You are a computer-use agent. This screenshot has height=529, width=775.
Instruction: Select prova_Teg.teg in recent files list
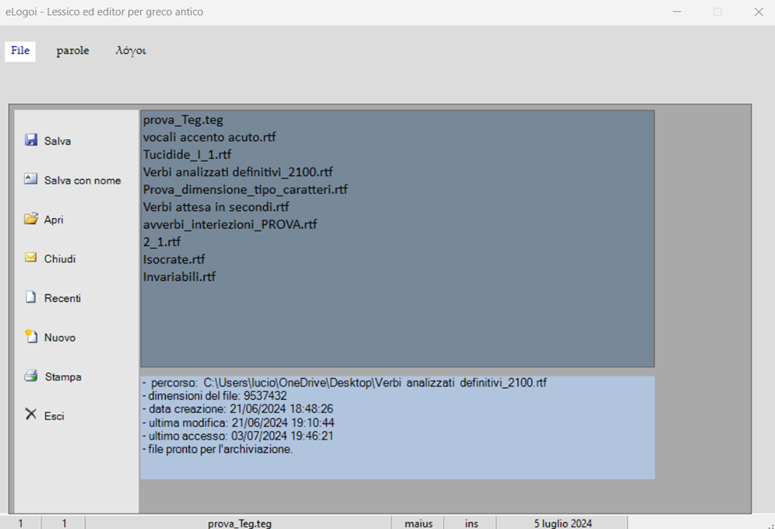point(183,120)
